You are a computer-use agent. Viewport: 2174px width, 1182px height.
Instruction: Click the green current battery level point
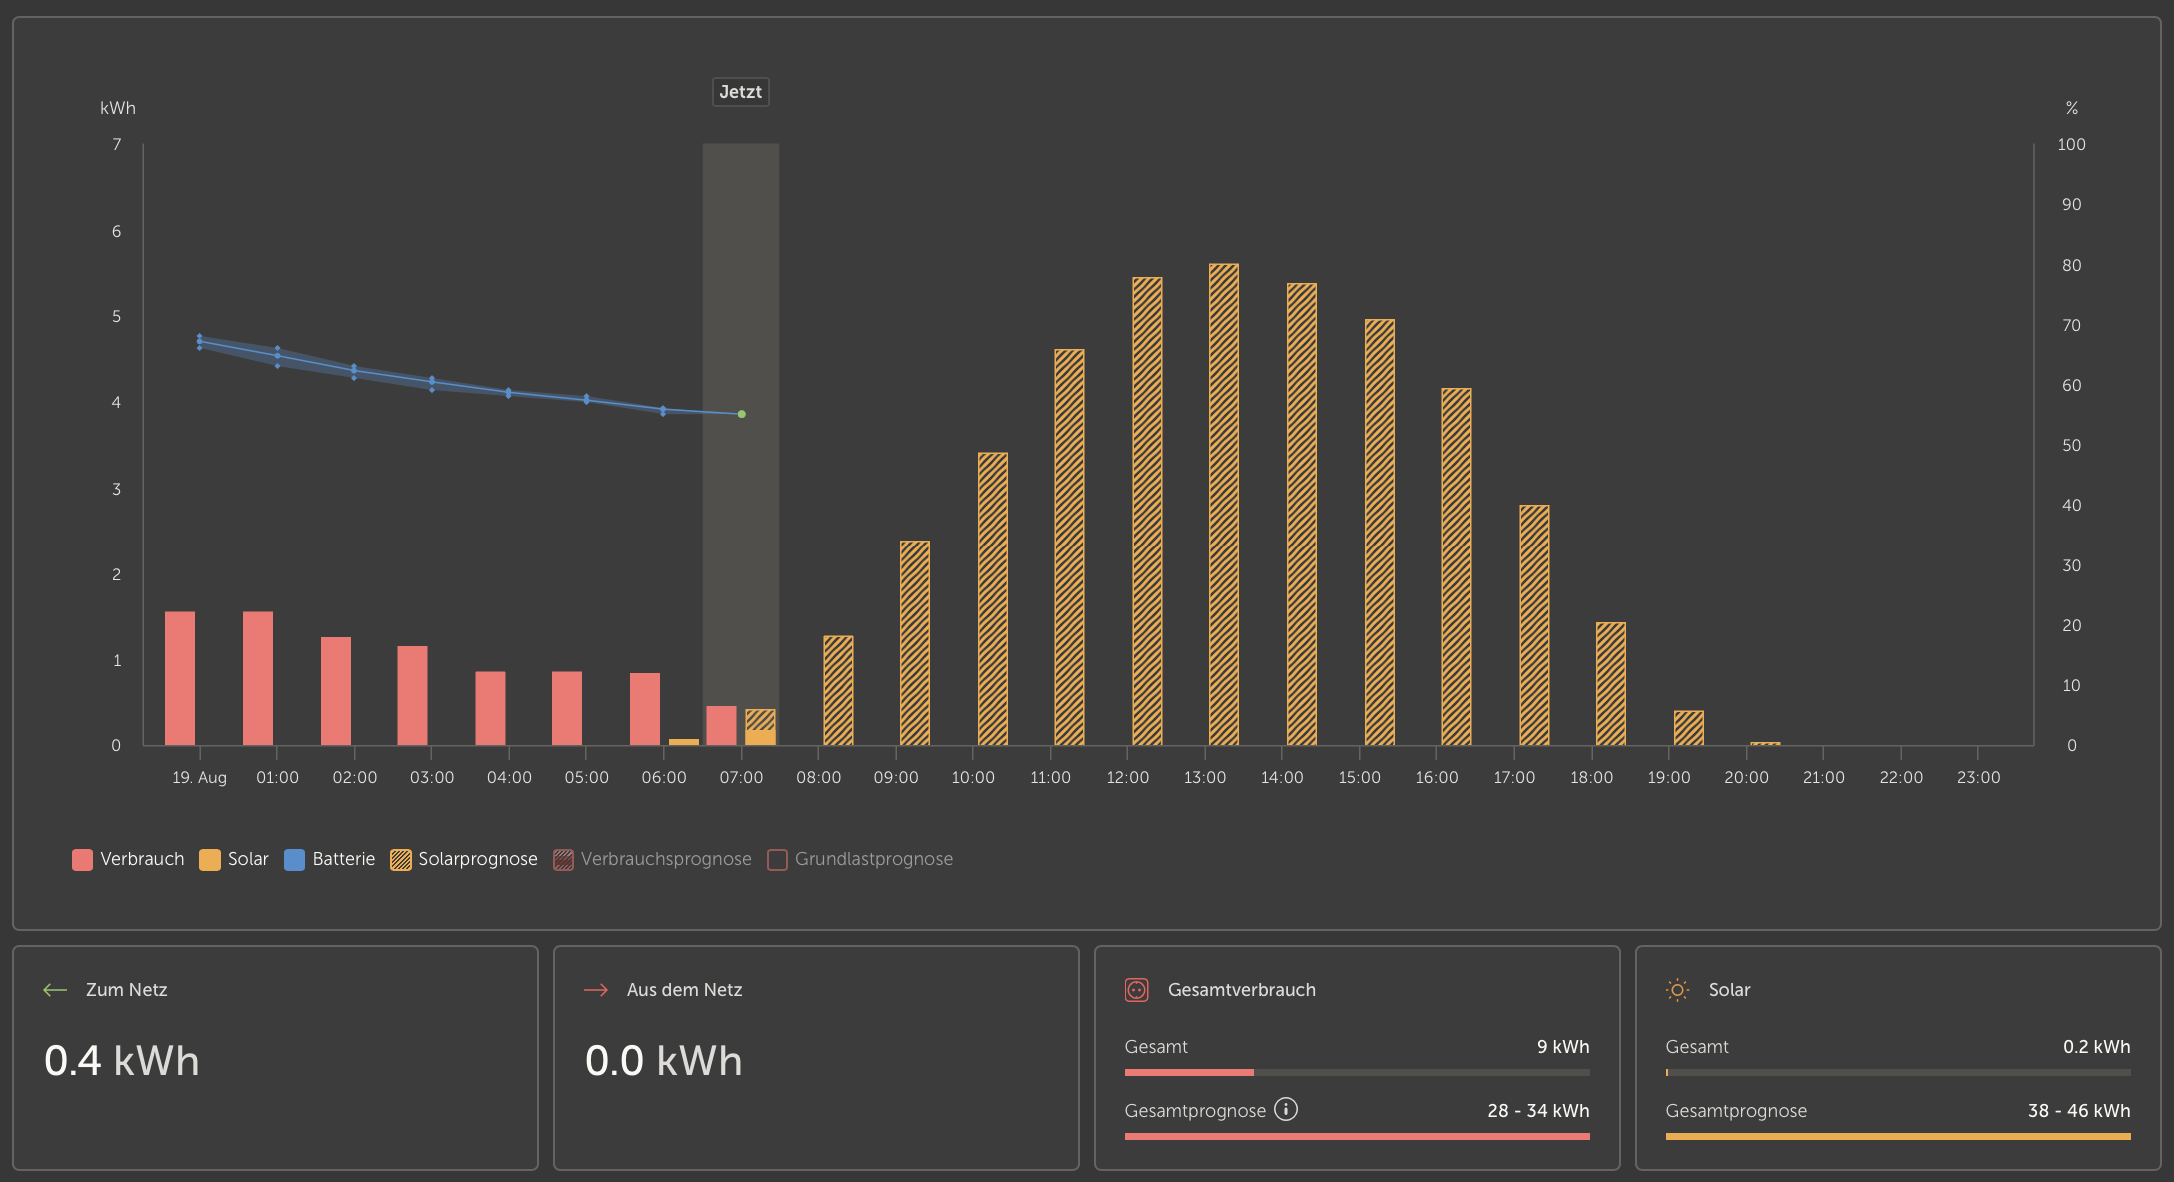coord(742,414)
